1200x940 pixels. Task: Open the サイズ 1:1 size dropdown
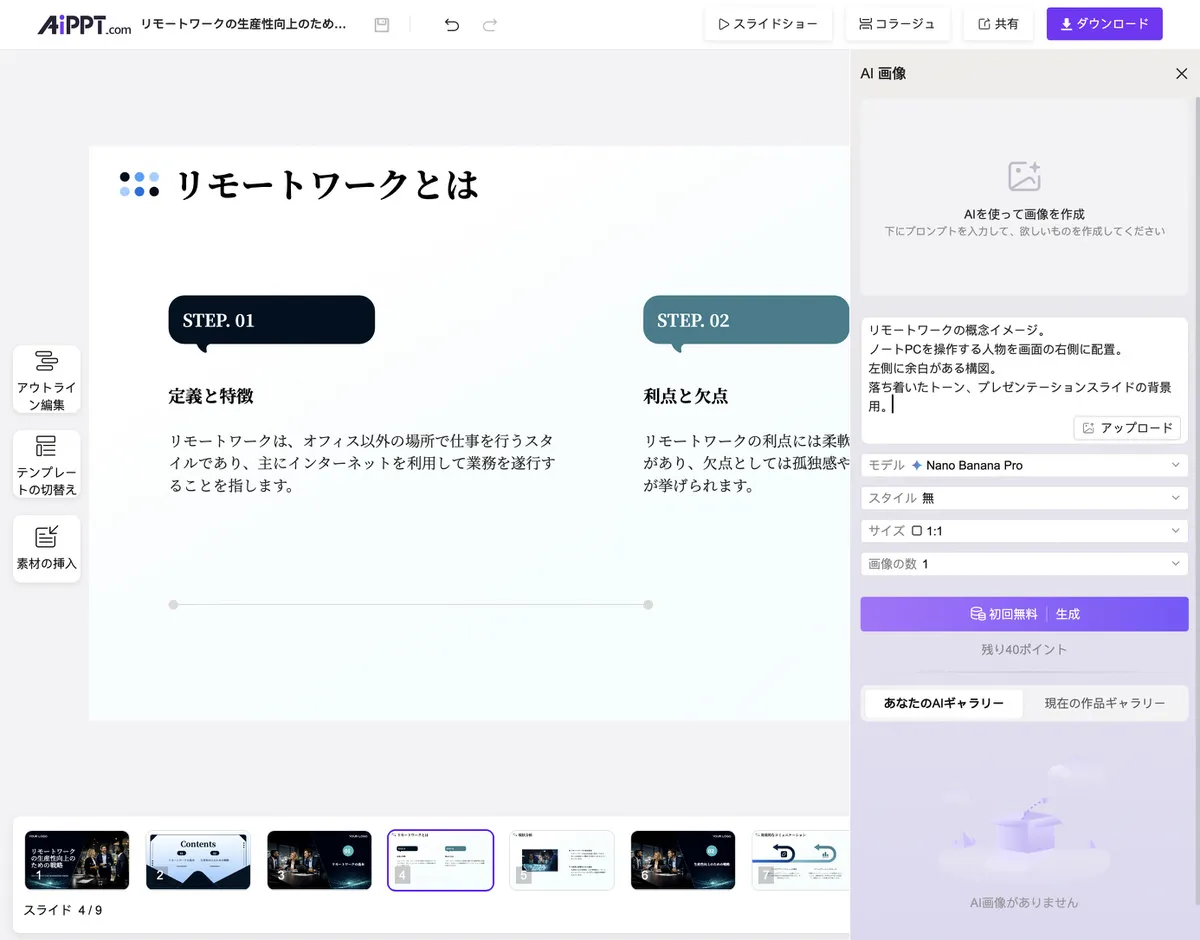(1024, 531)
